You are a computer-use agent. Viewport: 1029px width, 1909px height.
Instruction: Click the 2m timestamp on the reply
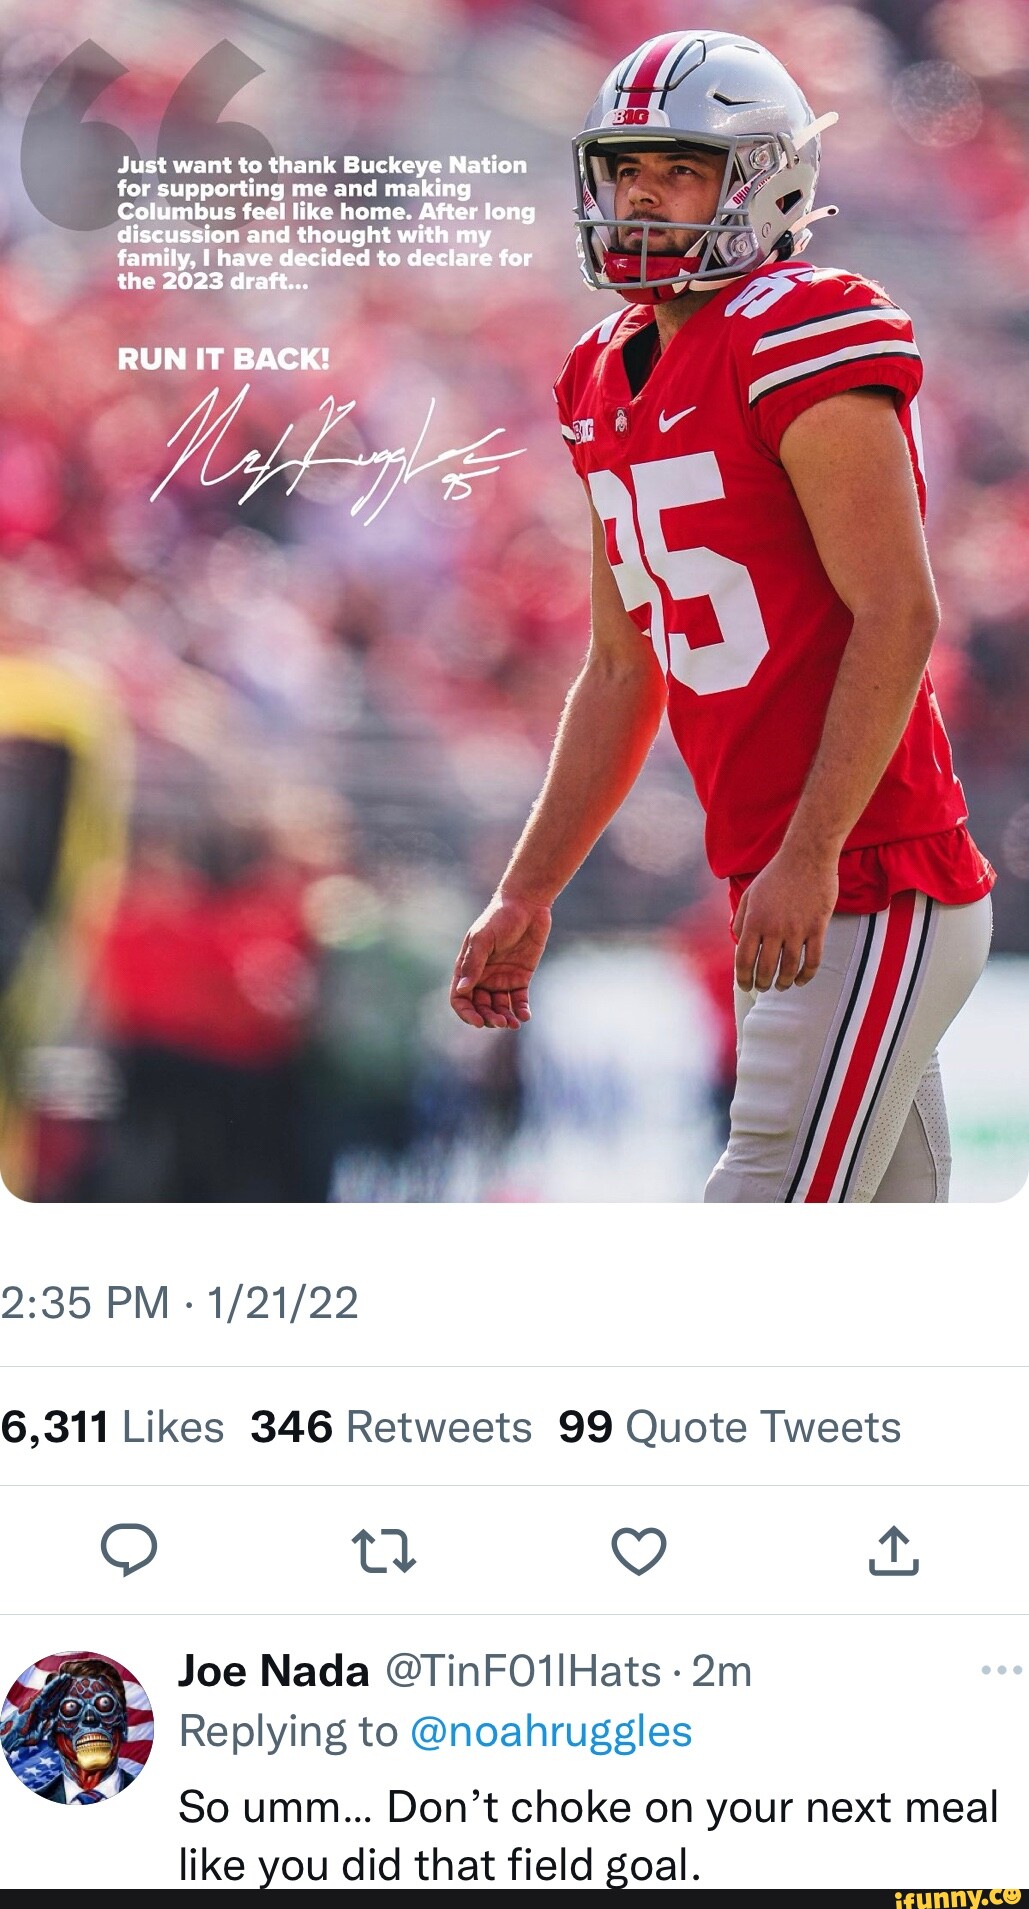[x=721, y=1670]
